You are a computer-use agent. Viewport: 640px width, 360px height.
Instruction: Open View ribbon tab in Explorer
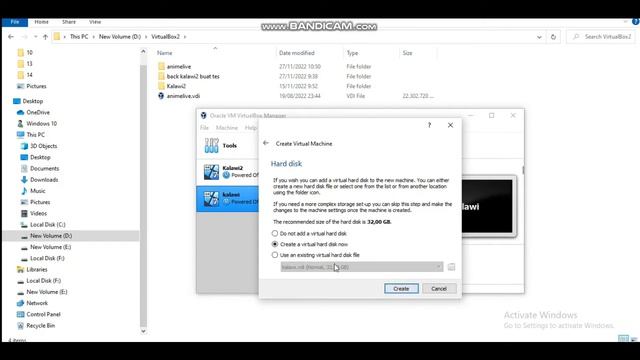click(x=95, y=22)
